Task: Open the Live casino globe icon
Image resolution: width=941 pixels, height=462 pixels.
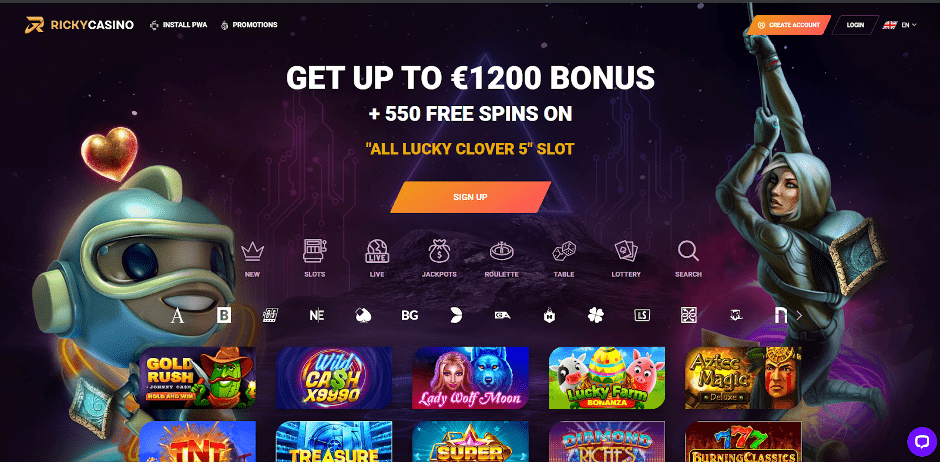Action: [377, 251]
